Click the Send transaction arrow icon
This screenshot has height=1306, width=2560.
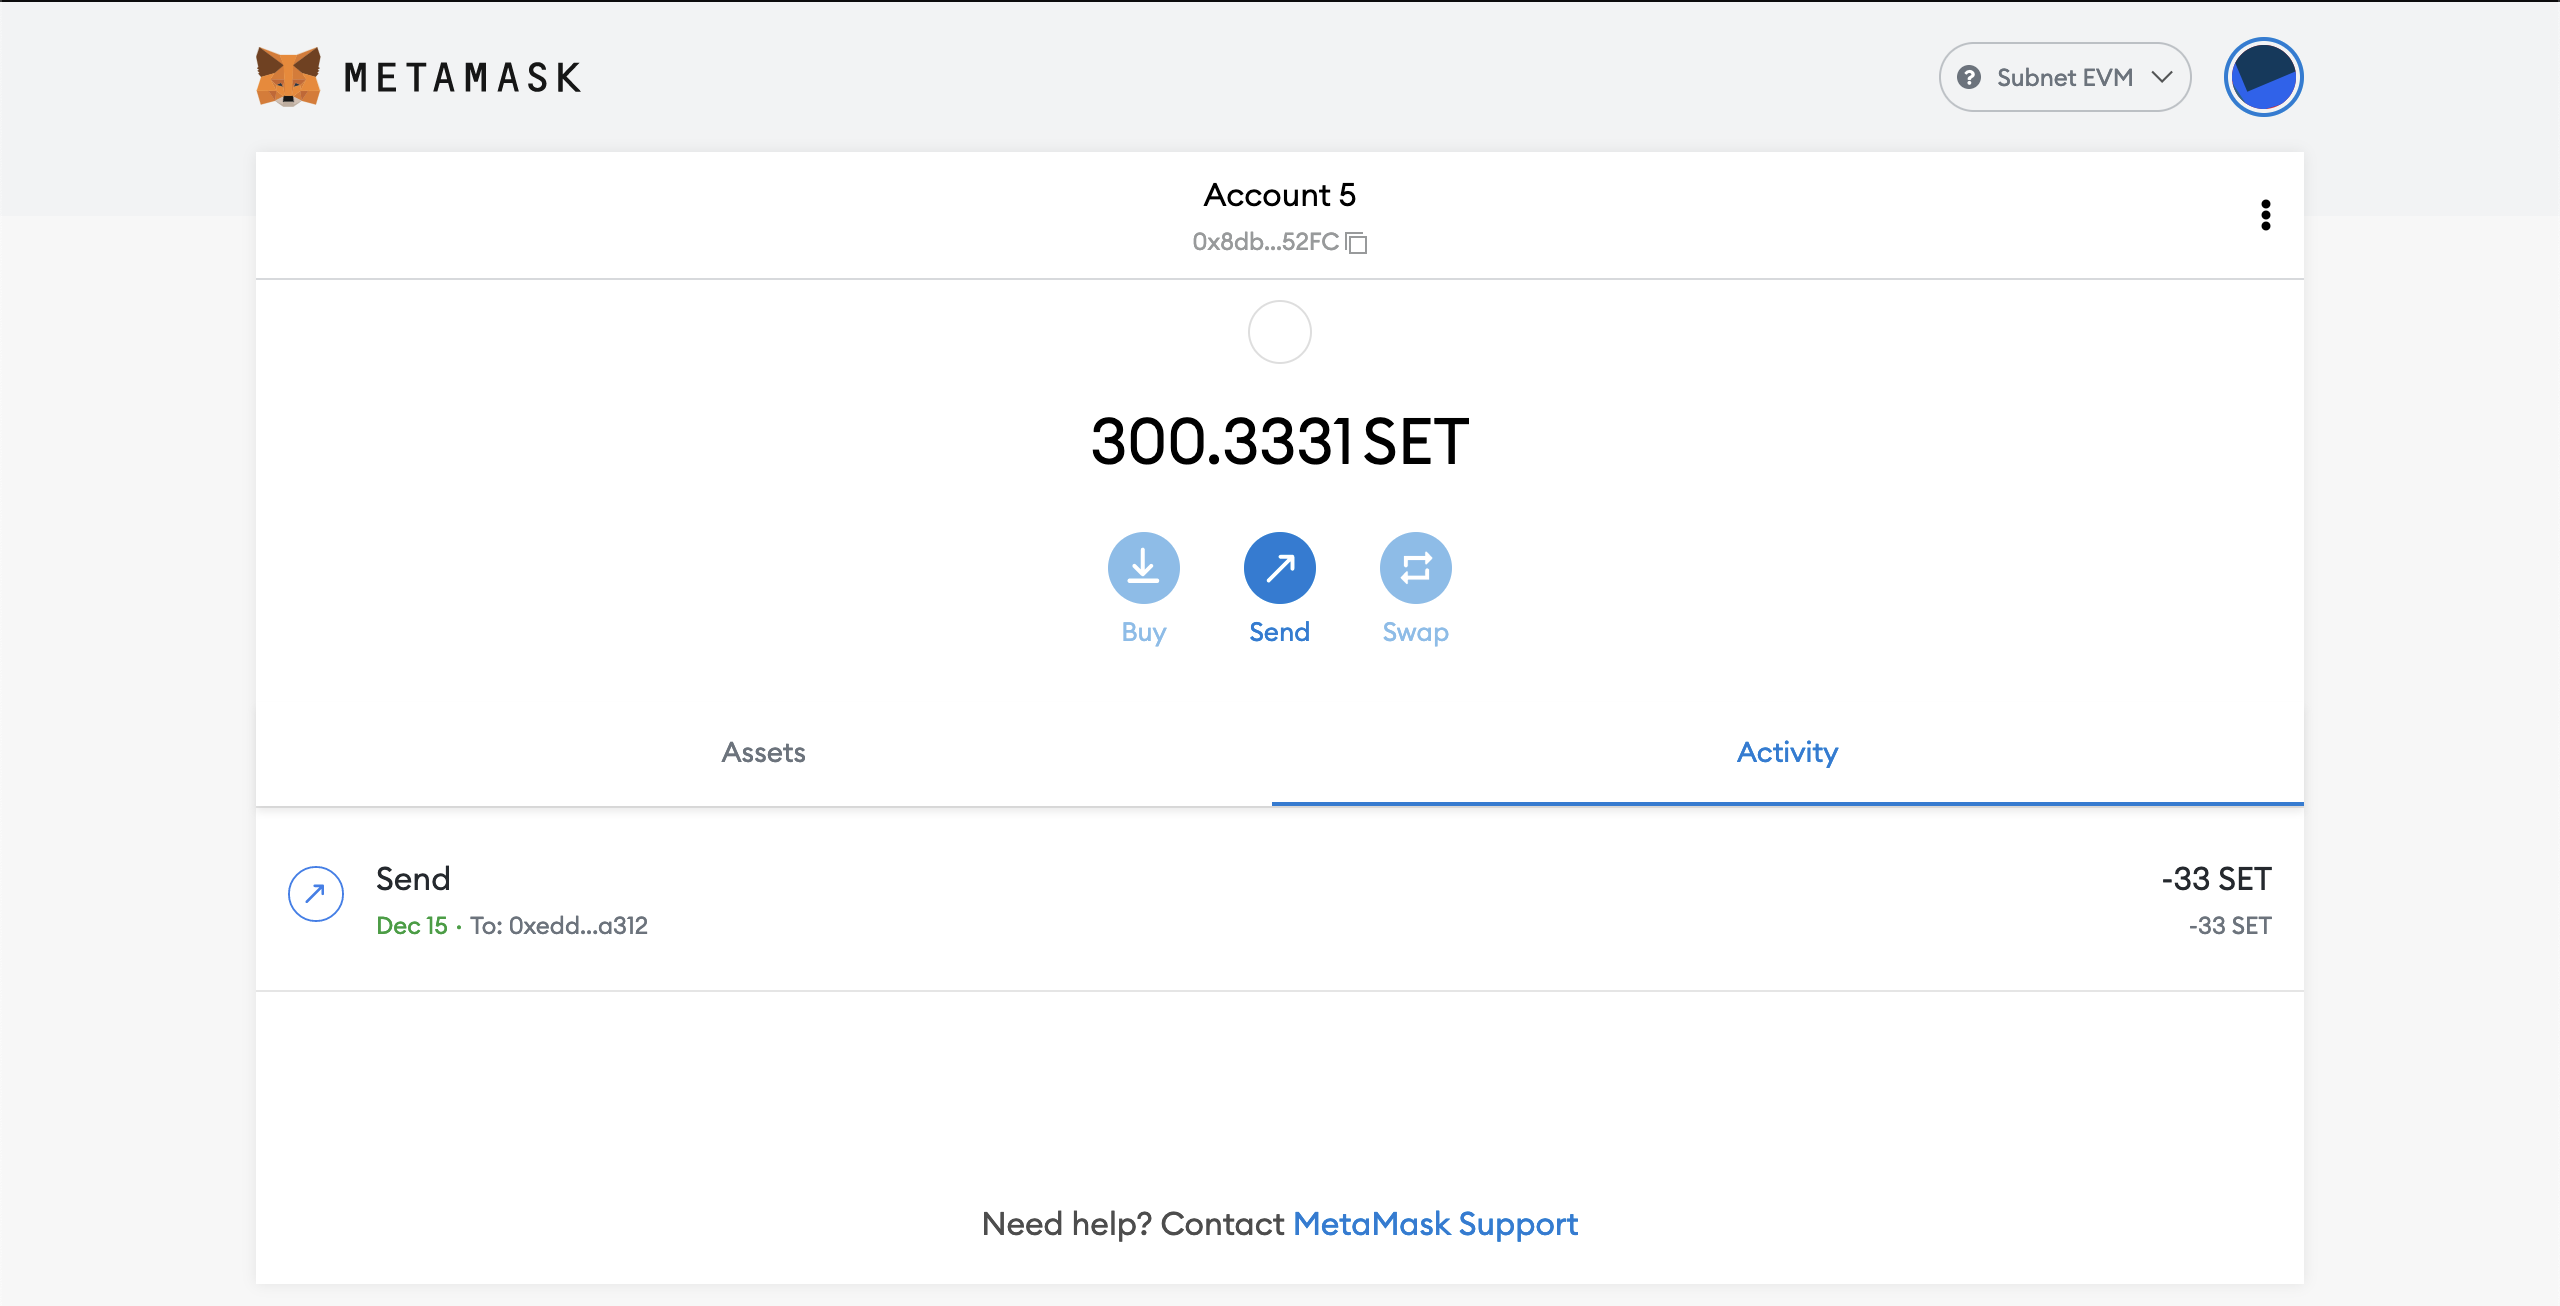click(x=316, y=894)
